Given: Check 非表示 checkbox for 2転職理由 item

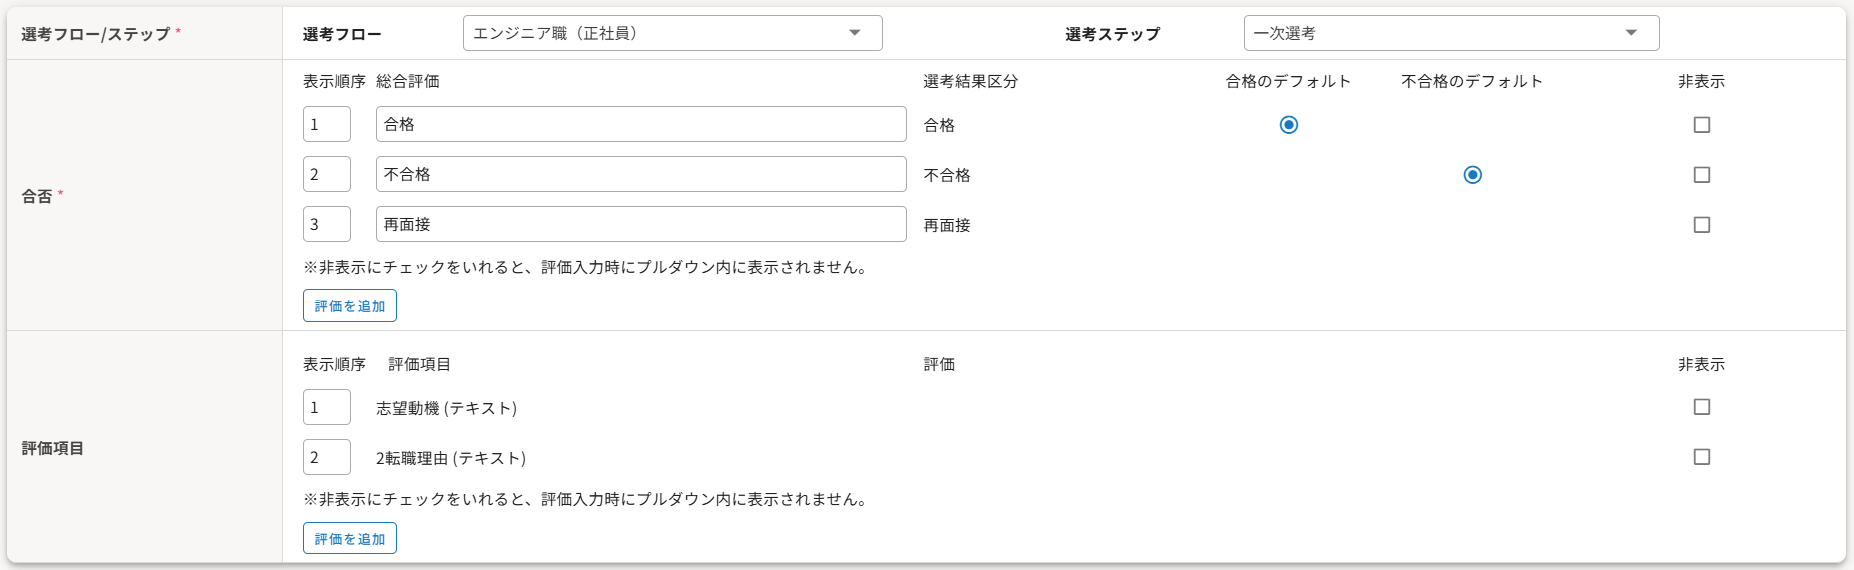Looking at the screenshot, I should click(1701, 457).
